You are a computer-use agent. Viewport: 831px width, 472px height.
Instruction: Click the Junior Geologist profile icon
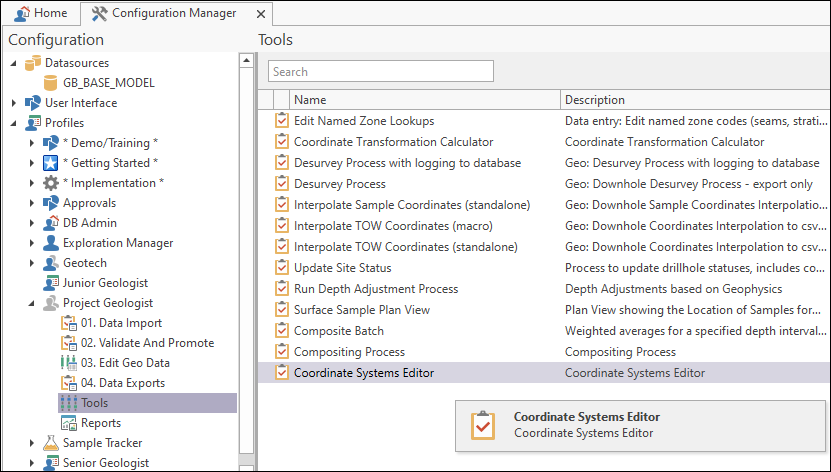pos(50,283)
